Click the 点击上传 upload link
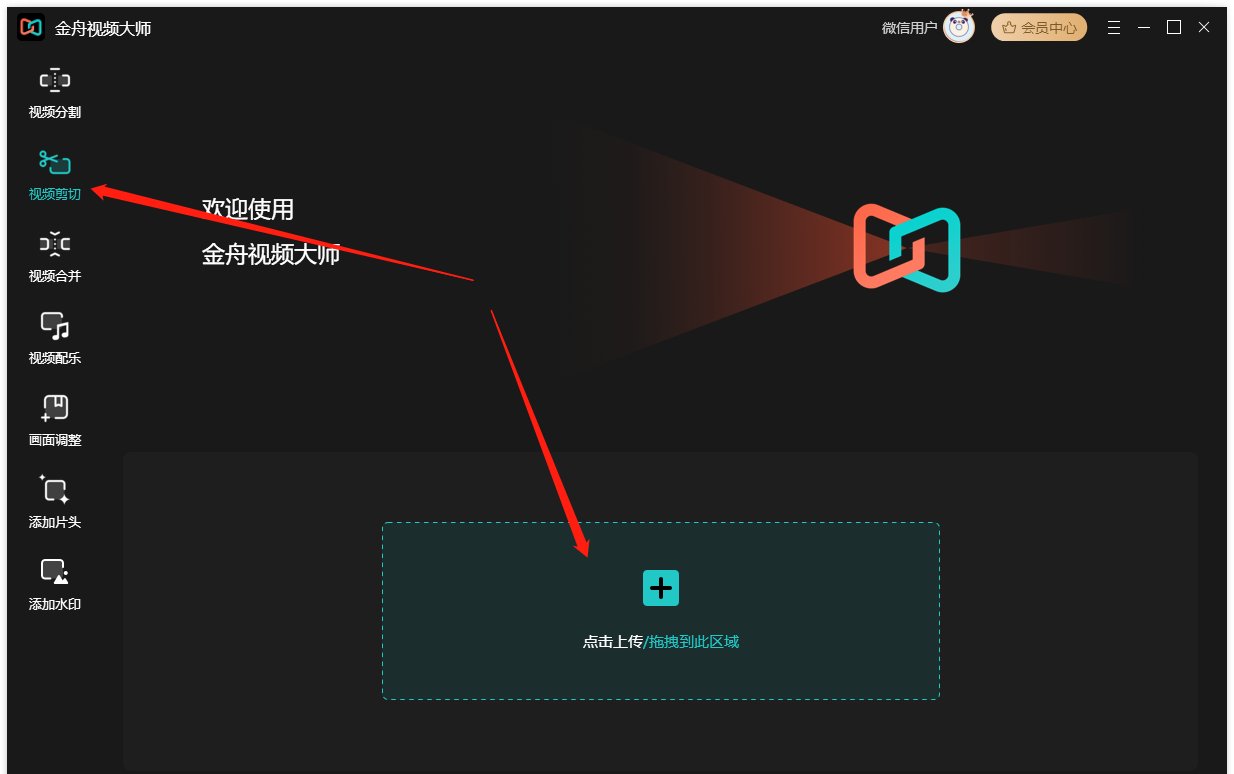Image resolution: width=1234 pixels, height=774 pixels. point(613,642)
